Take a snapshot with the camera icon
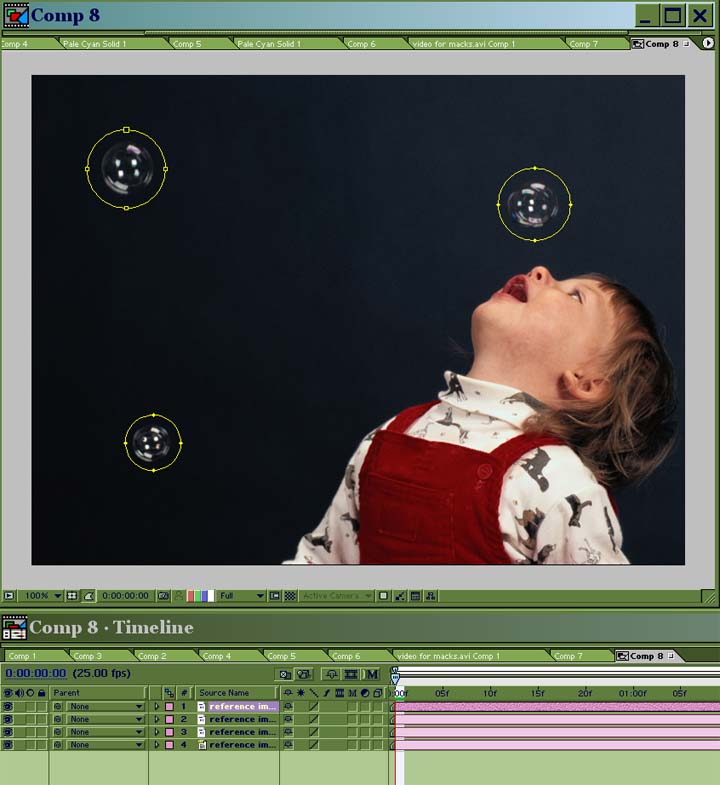This screenshot has height=785, width=720. point(163,596)
